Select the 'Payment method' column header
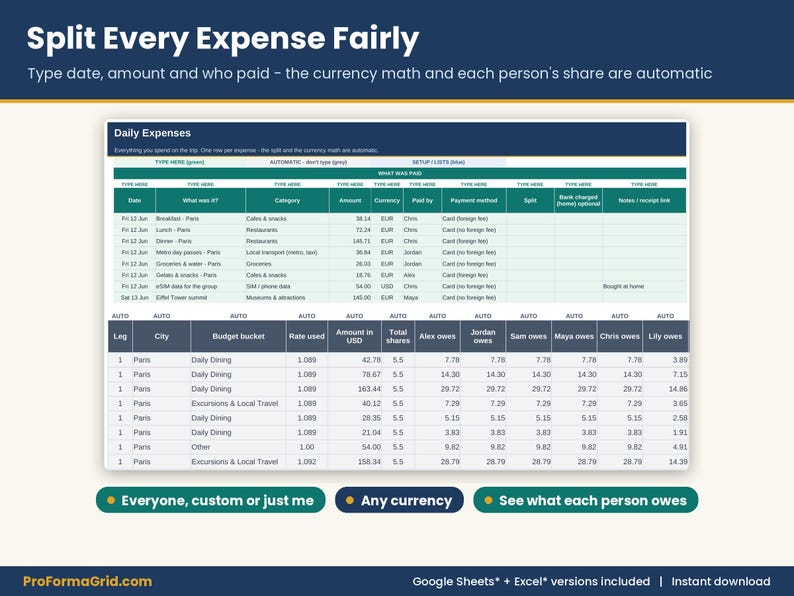 click(473, 201)
